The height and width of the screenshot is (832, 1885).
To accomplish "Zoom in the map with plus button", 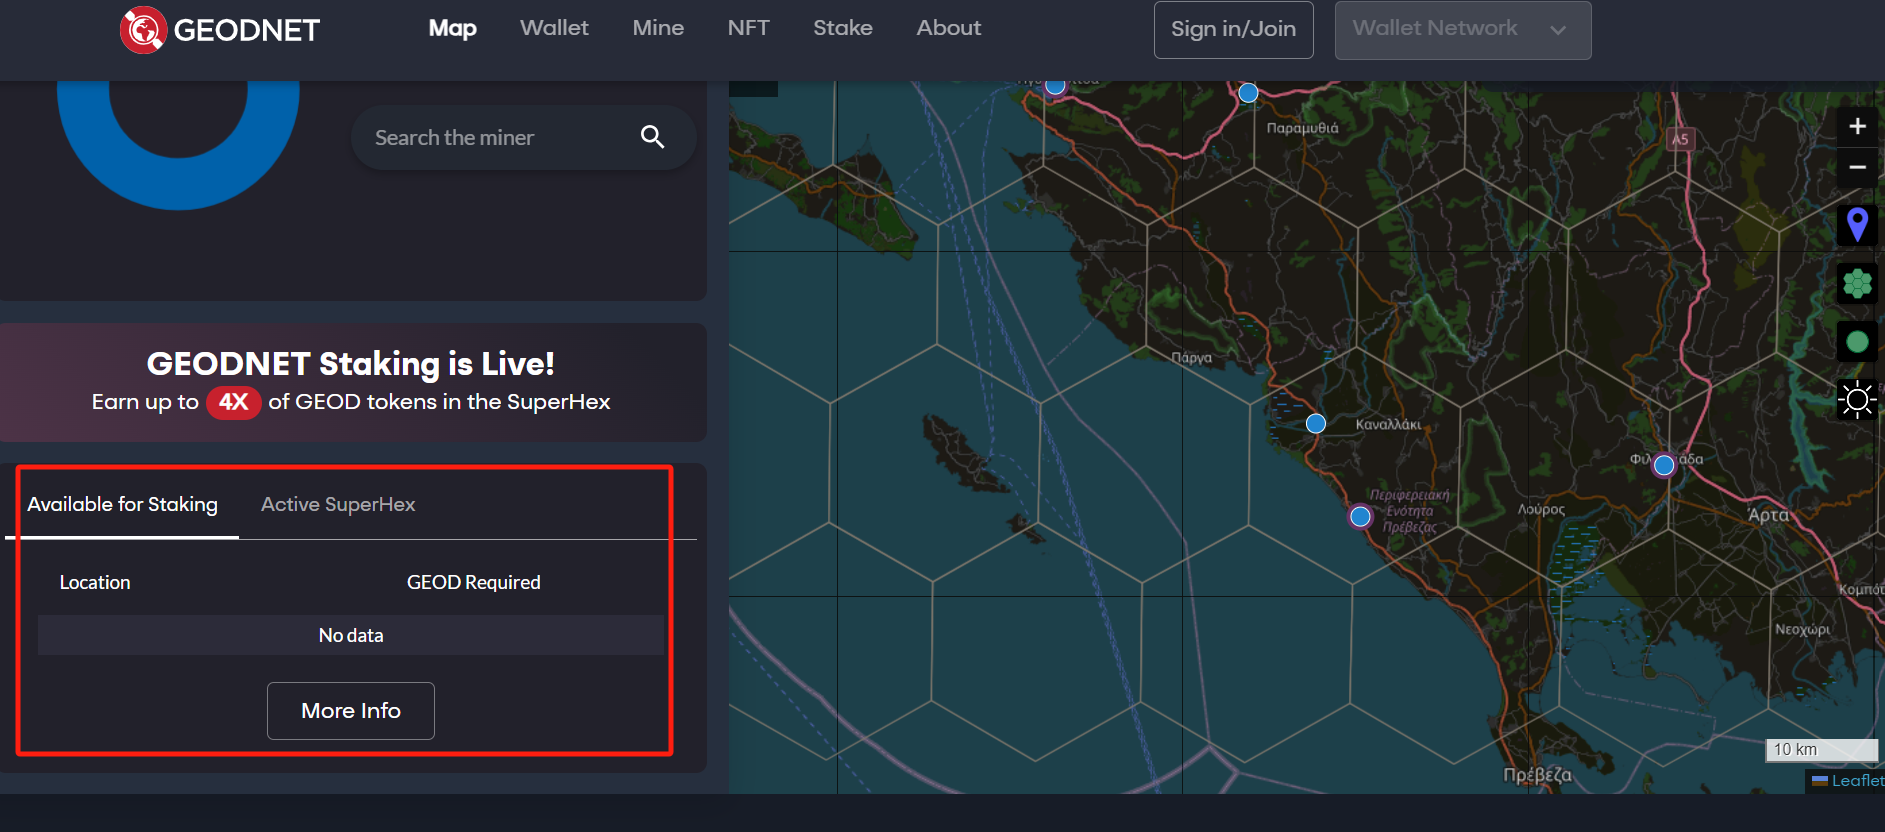I will 1857,126.
